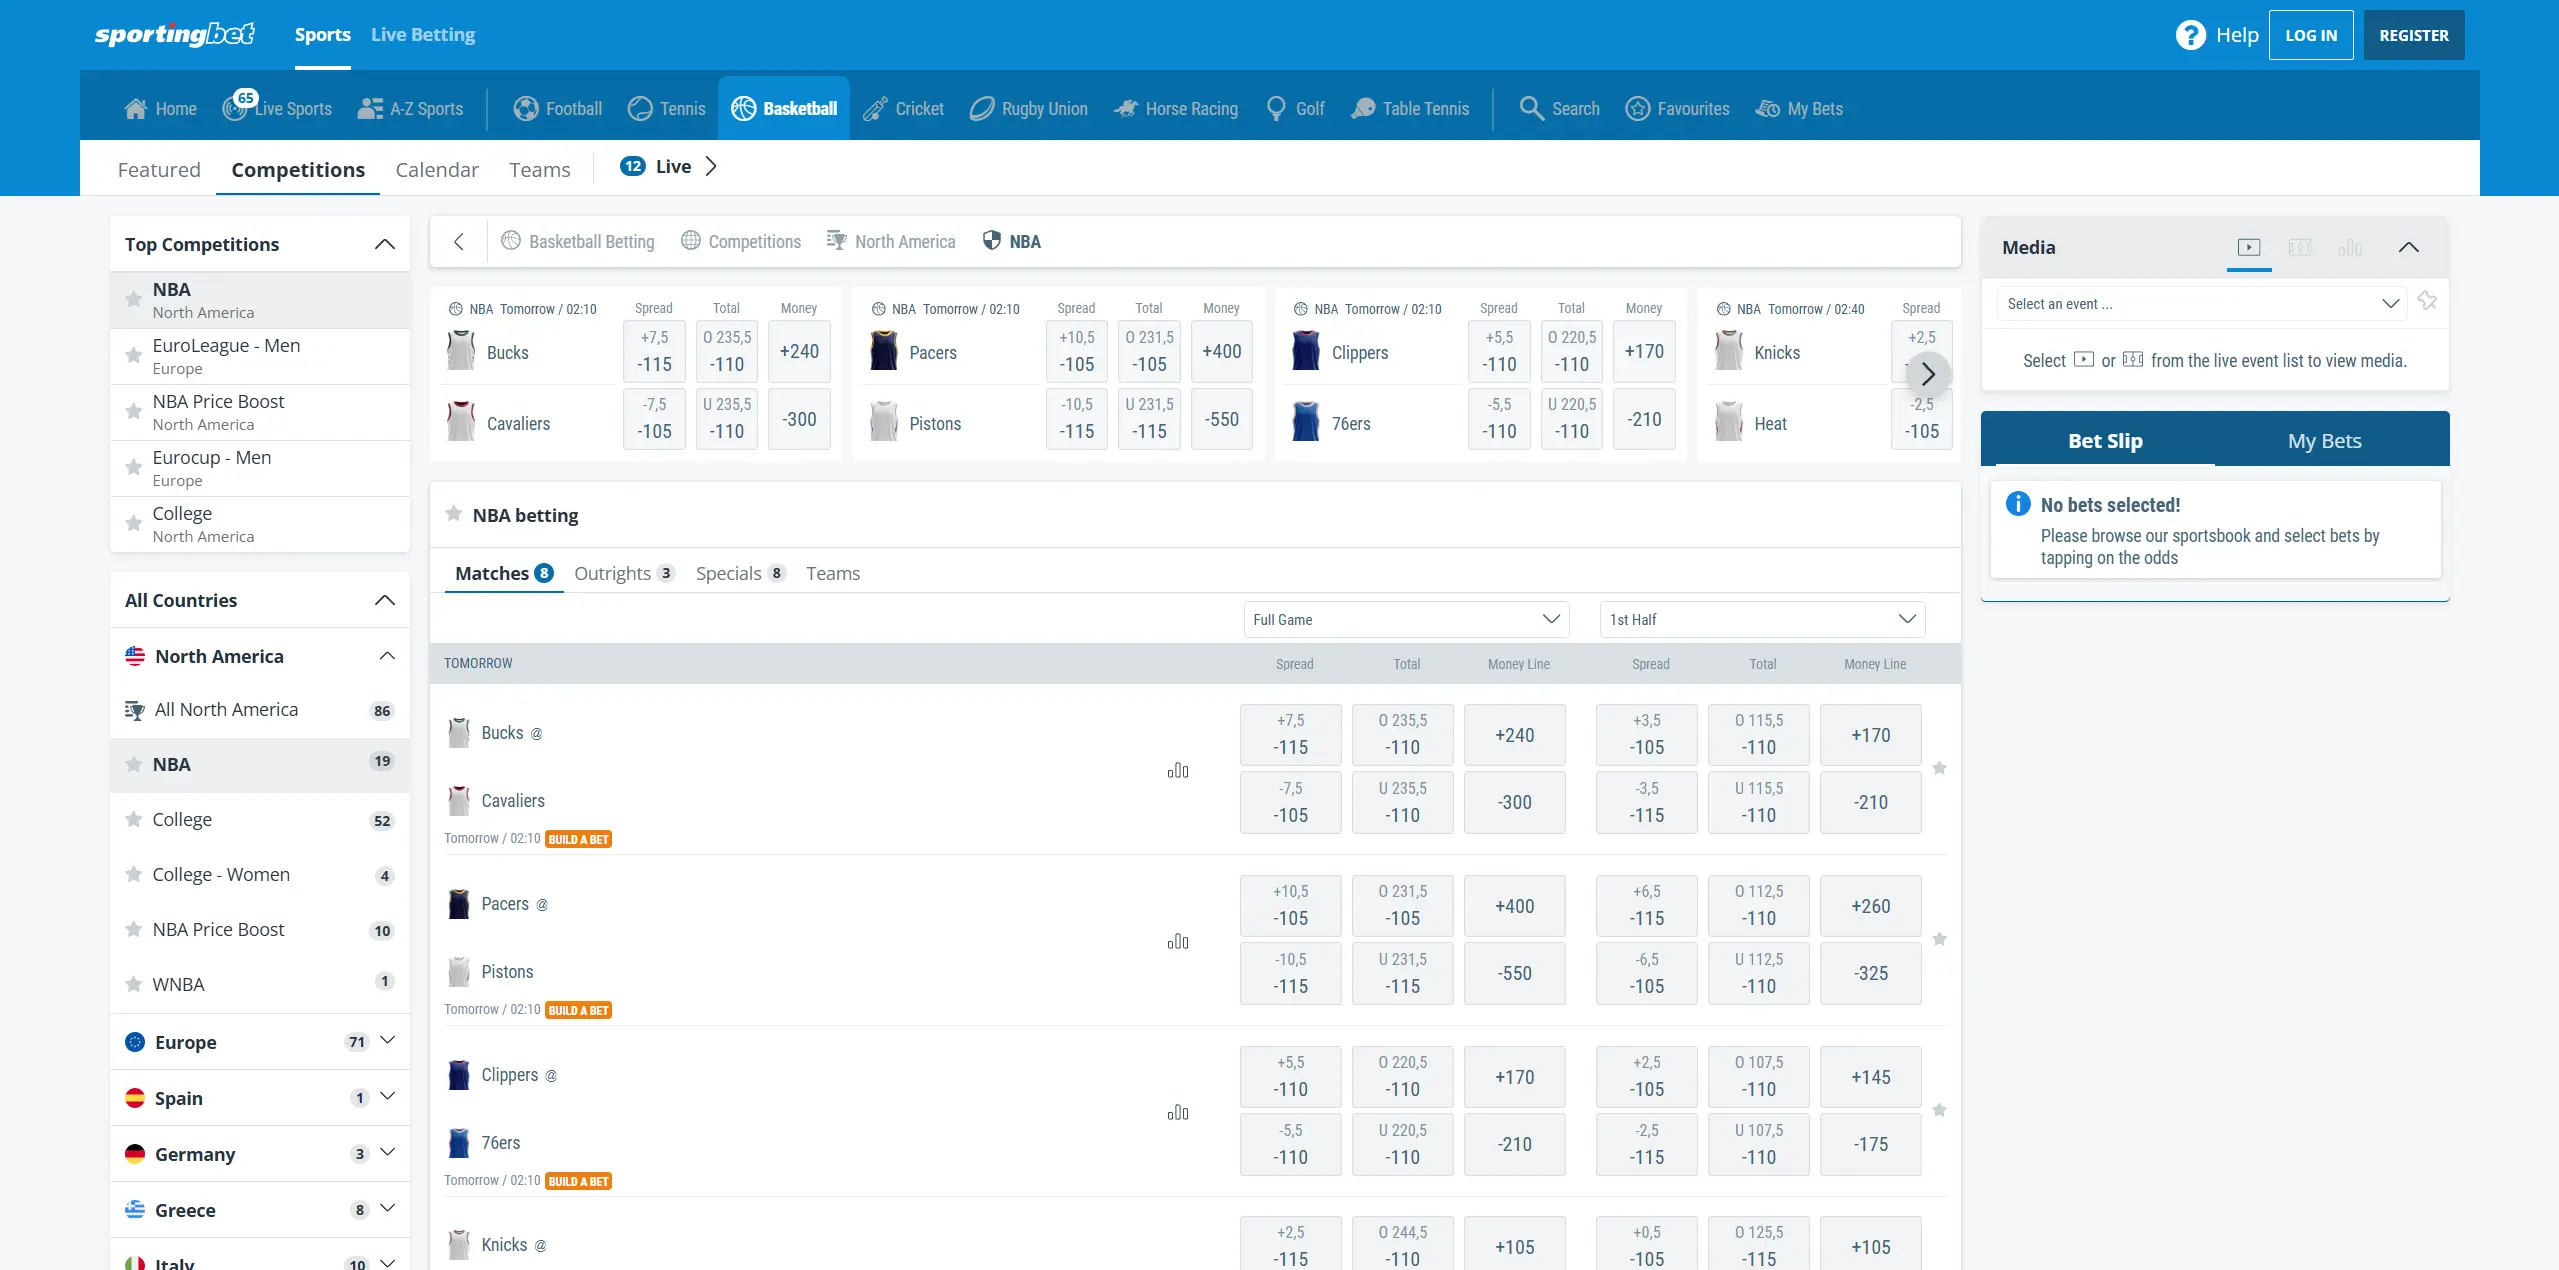
Task: Favourite the NBA betting star
Action: (453, 514)
